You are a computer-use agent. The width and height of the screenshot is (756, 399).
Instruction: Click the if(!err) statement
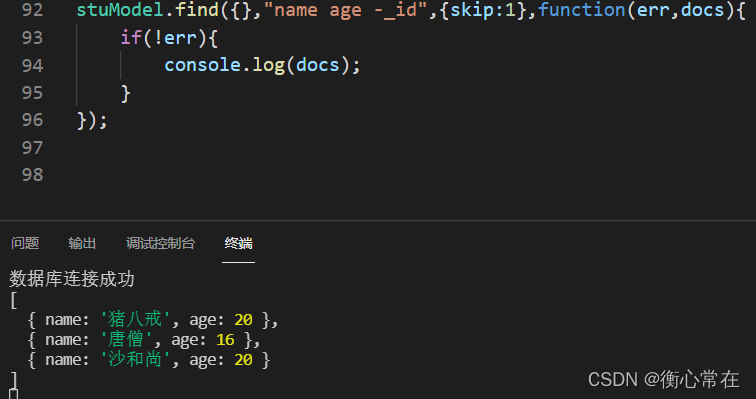pyautogui.click(x=169, y=38)
